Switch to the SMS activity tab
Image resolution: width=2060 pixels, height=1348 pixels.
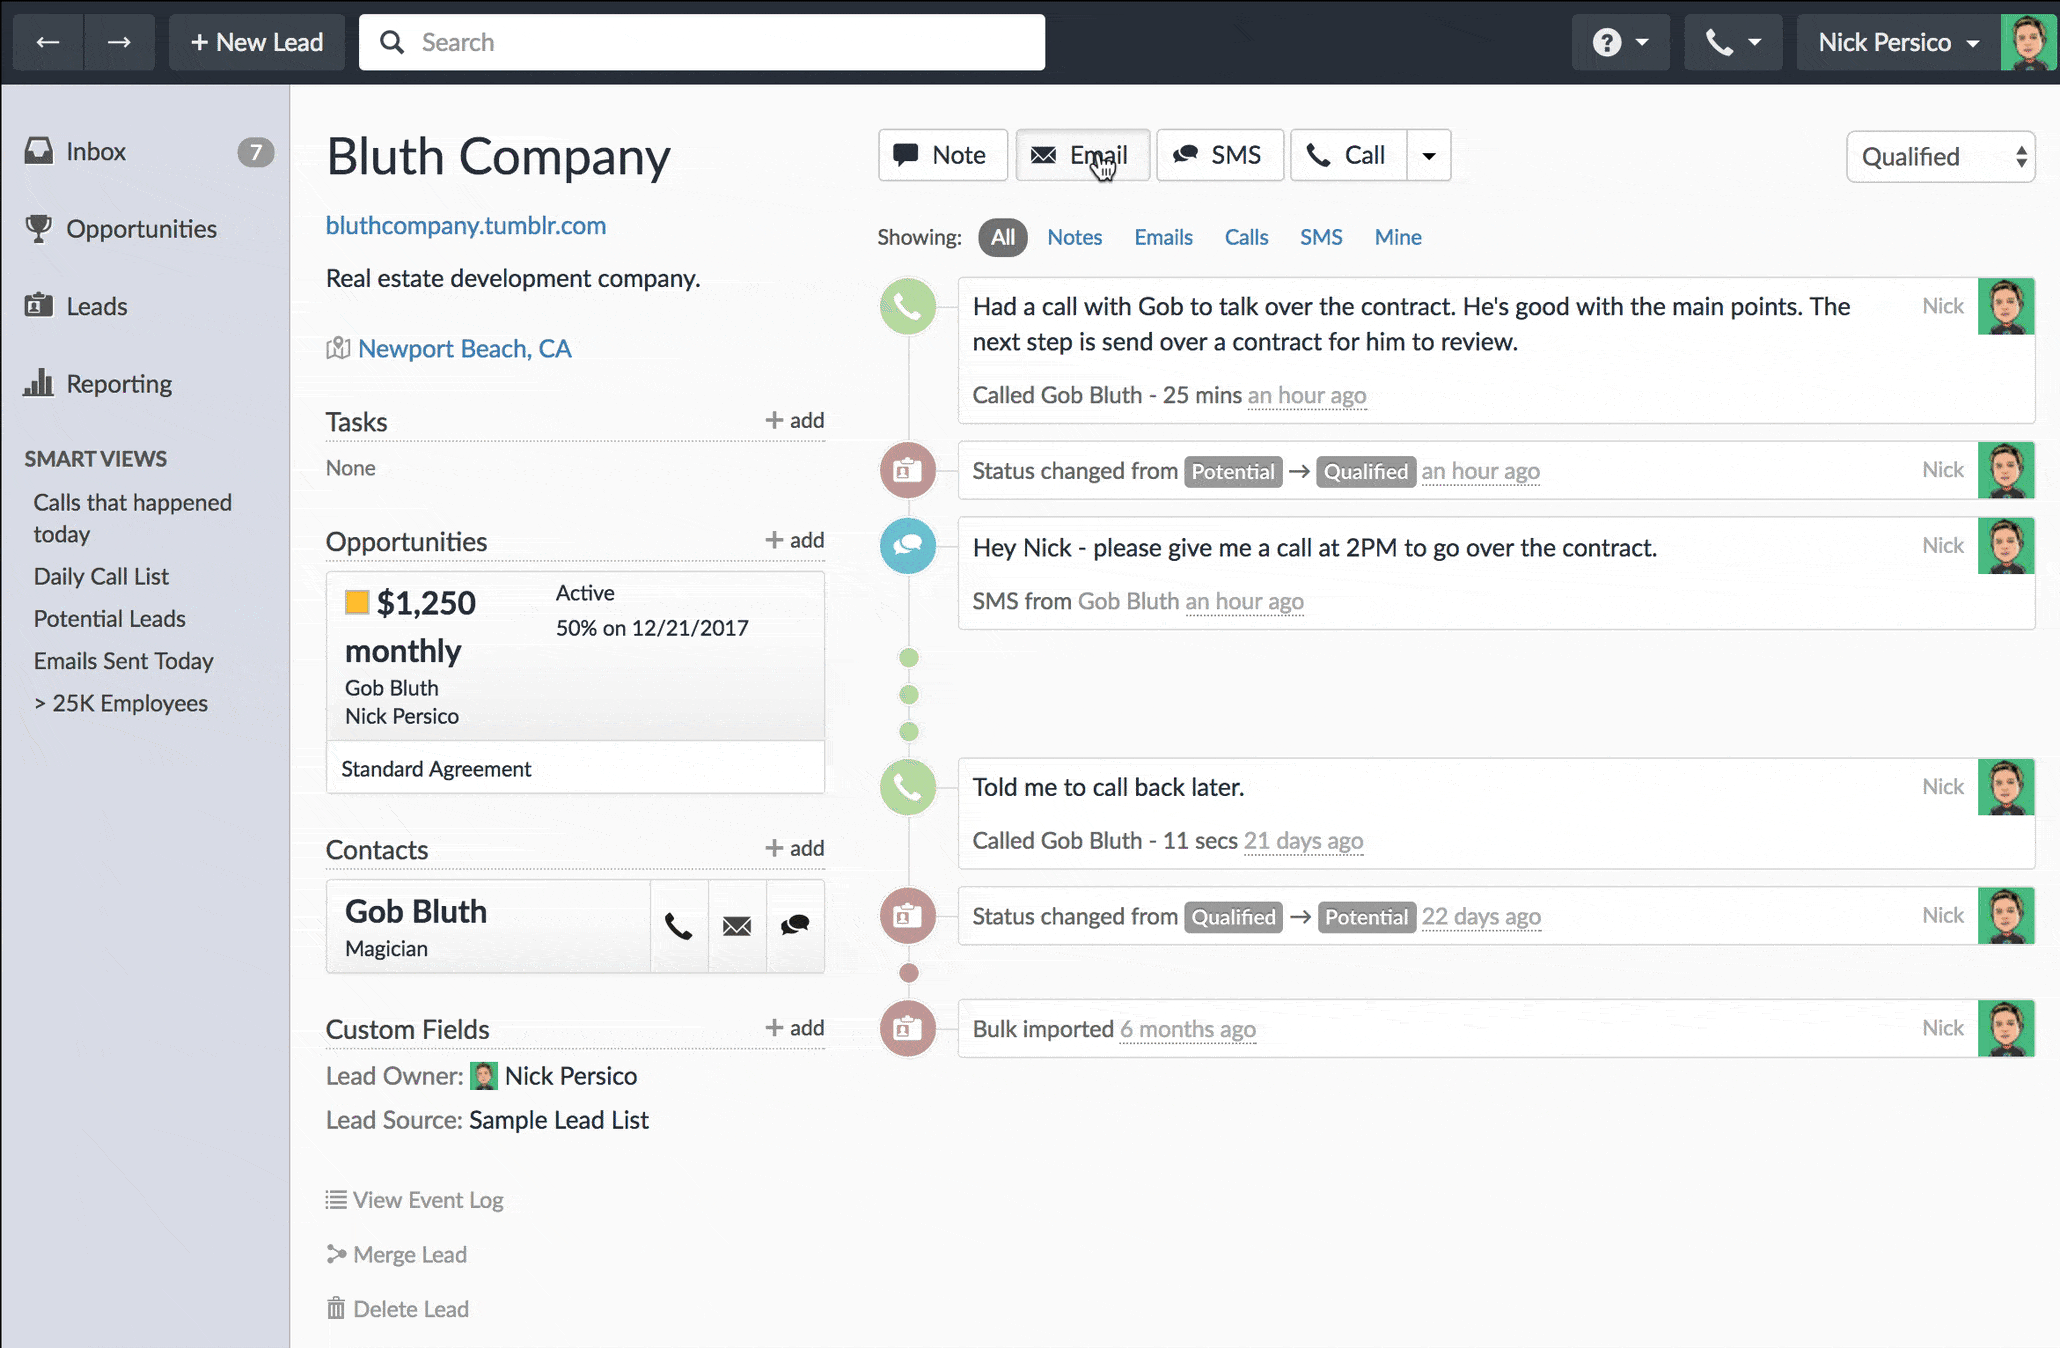1320,236
